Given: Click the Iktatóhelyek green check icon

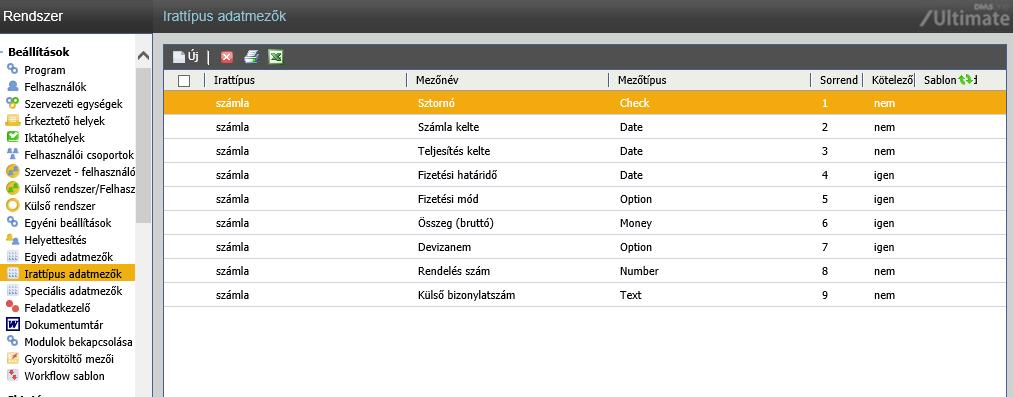Looking at the screenshot, I should click(x=12, y=137).
